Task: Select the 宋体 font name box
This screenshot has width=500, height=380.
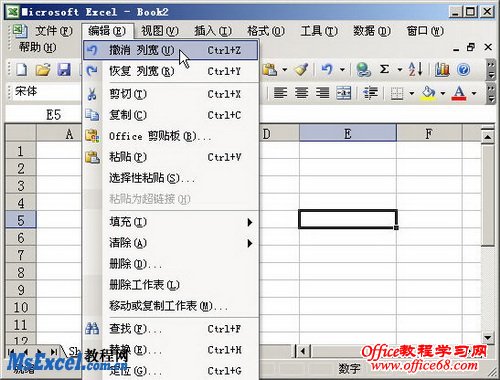Action: coord(47,91)
